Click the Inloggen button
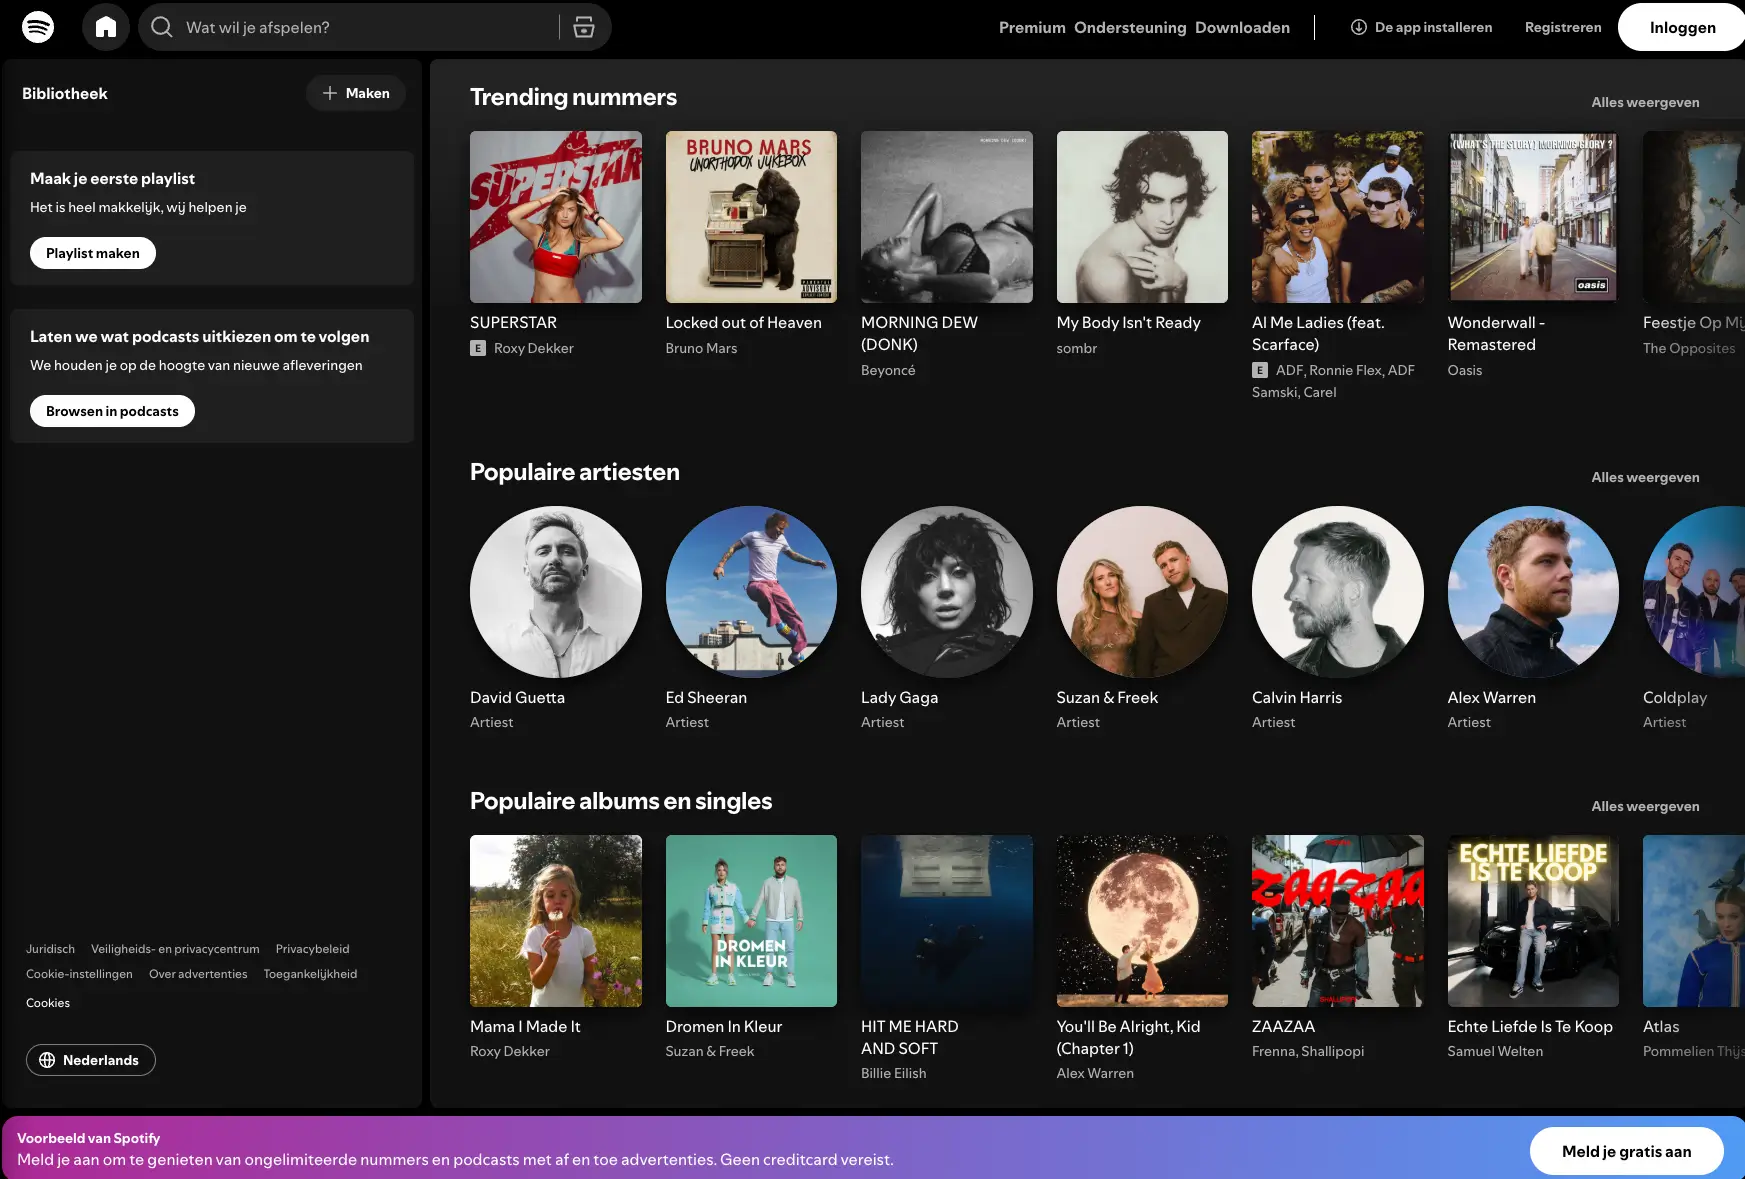1745x1179 pixels. (1682, 27)
